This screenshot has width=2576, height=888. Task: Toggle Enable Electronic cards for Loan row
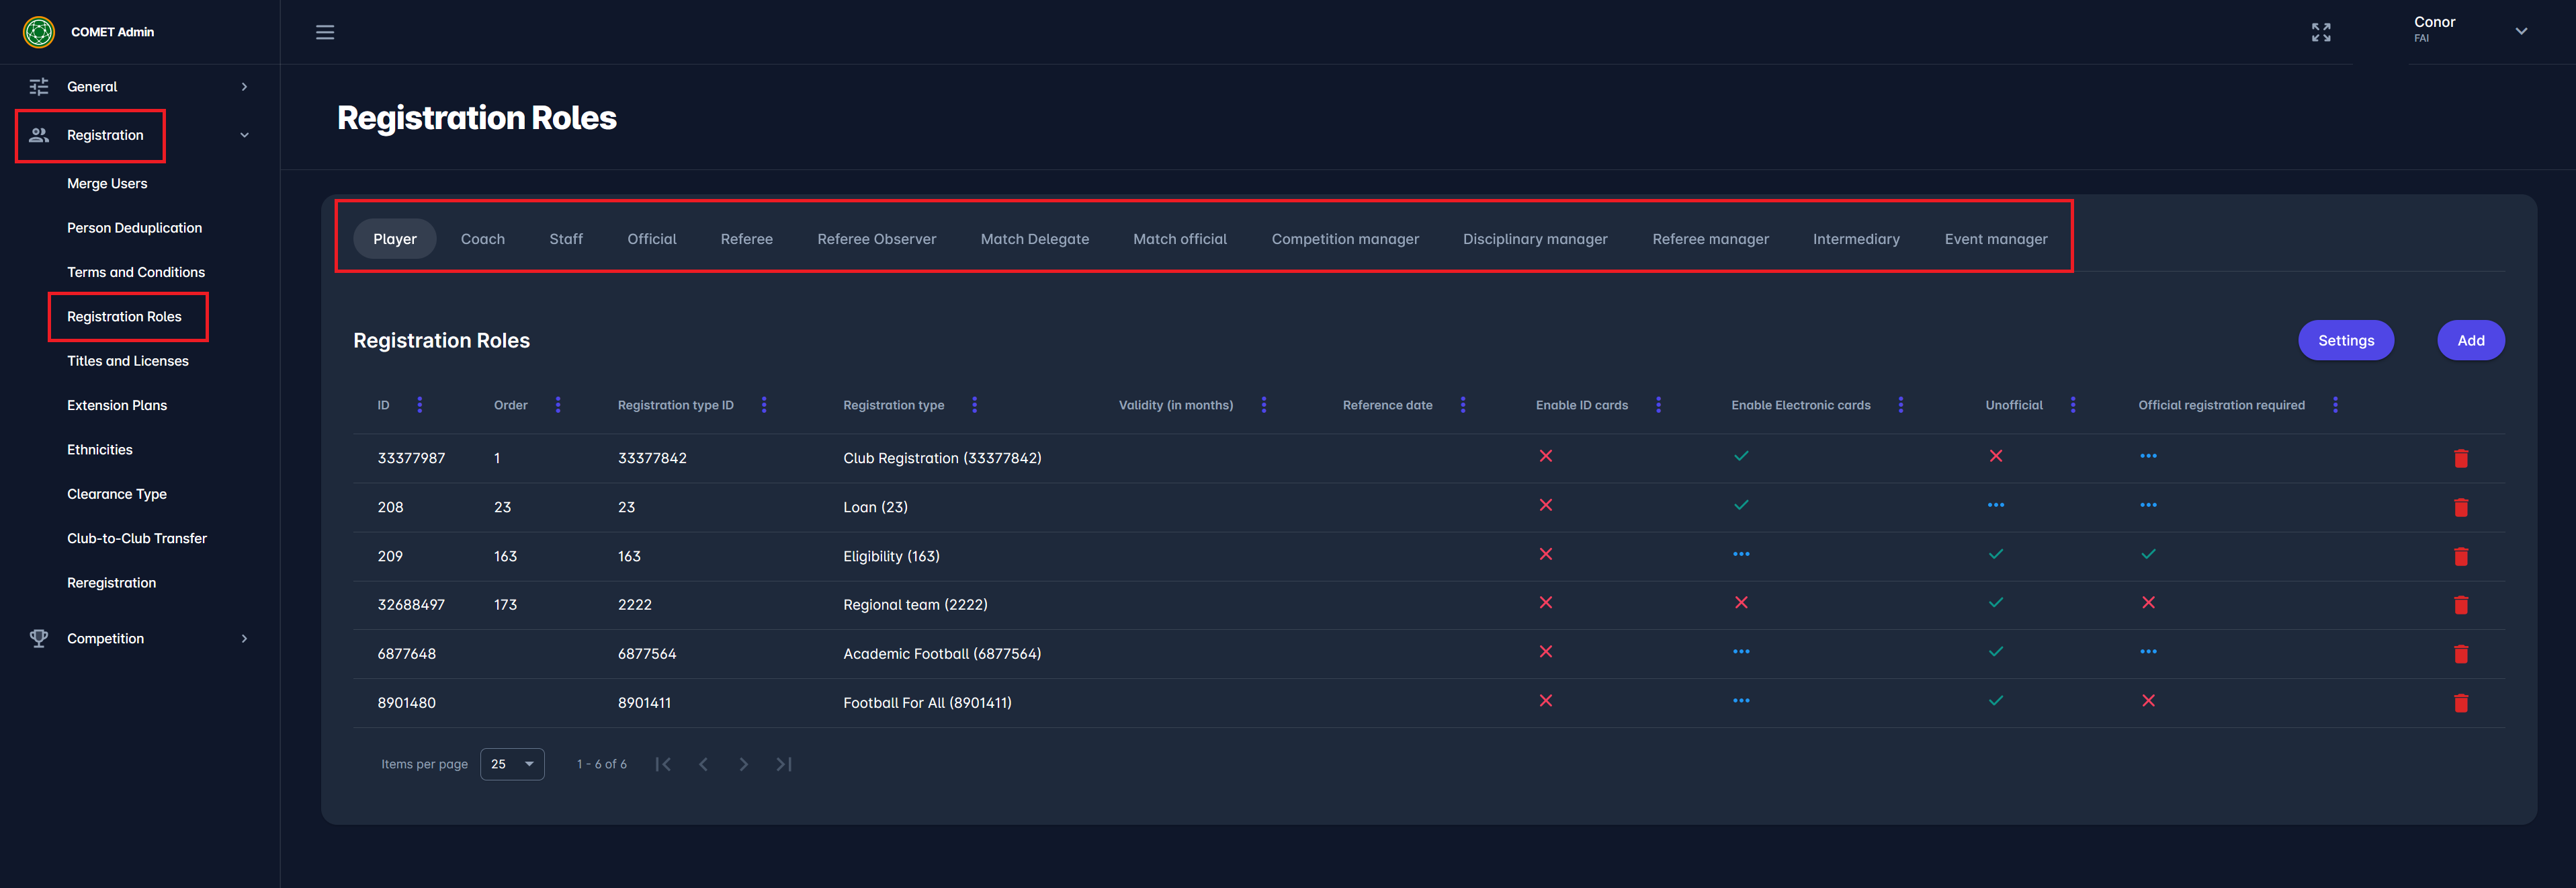click(1741, 505)
